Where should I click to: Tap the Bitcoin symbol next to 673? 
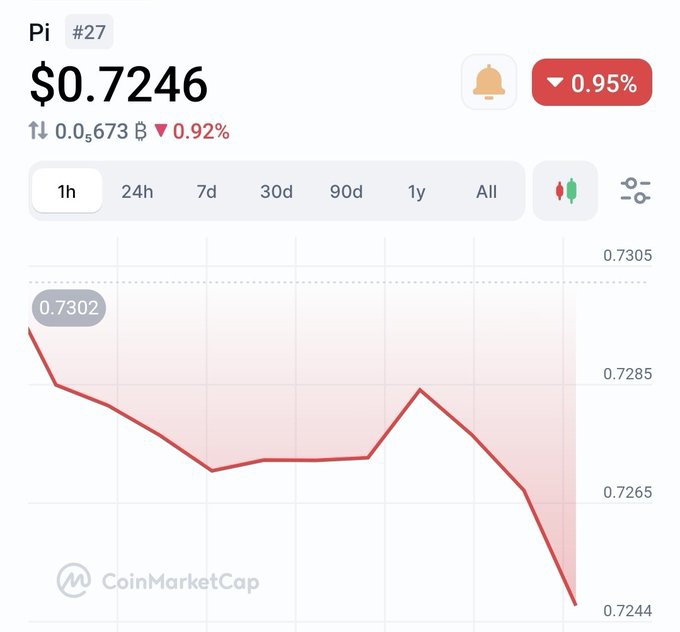coord(141,131)
